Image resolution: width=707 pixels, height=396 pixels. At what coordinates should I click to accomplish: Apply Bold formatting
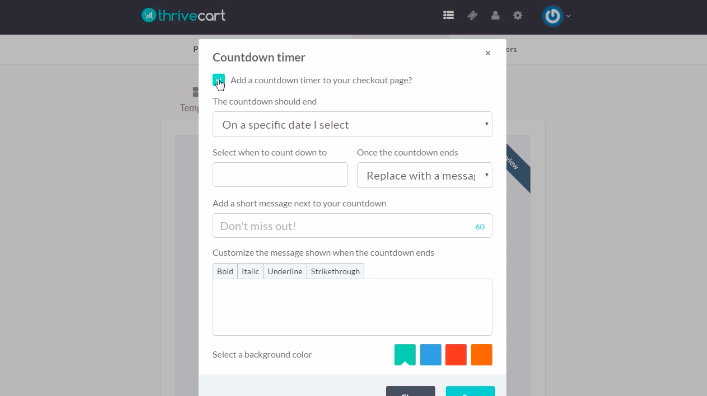pos(225,271)
